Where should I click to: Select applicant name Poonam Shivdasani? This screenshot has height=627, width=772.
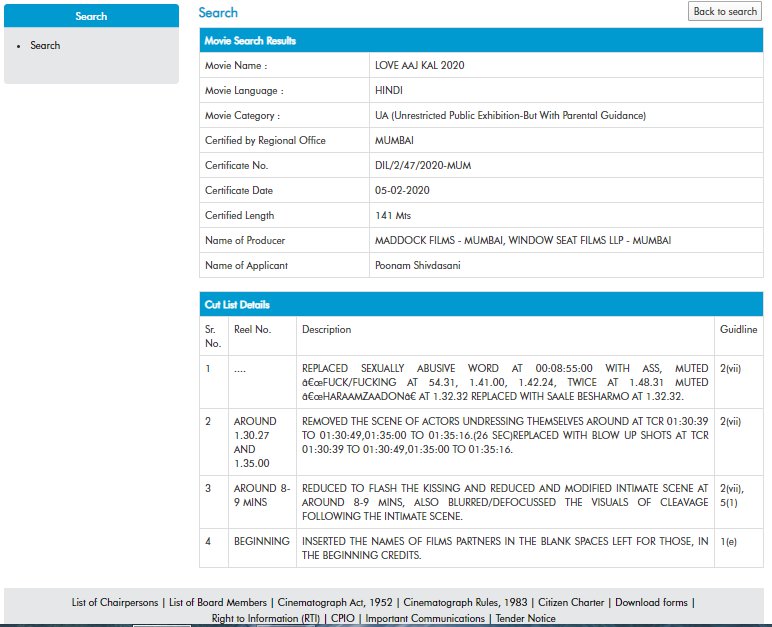coord(418,265)
